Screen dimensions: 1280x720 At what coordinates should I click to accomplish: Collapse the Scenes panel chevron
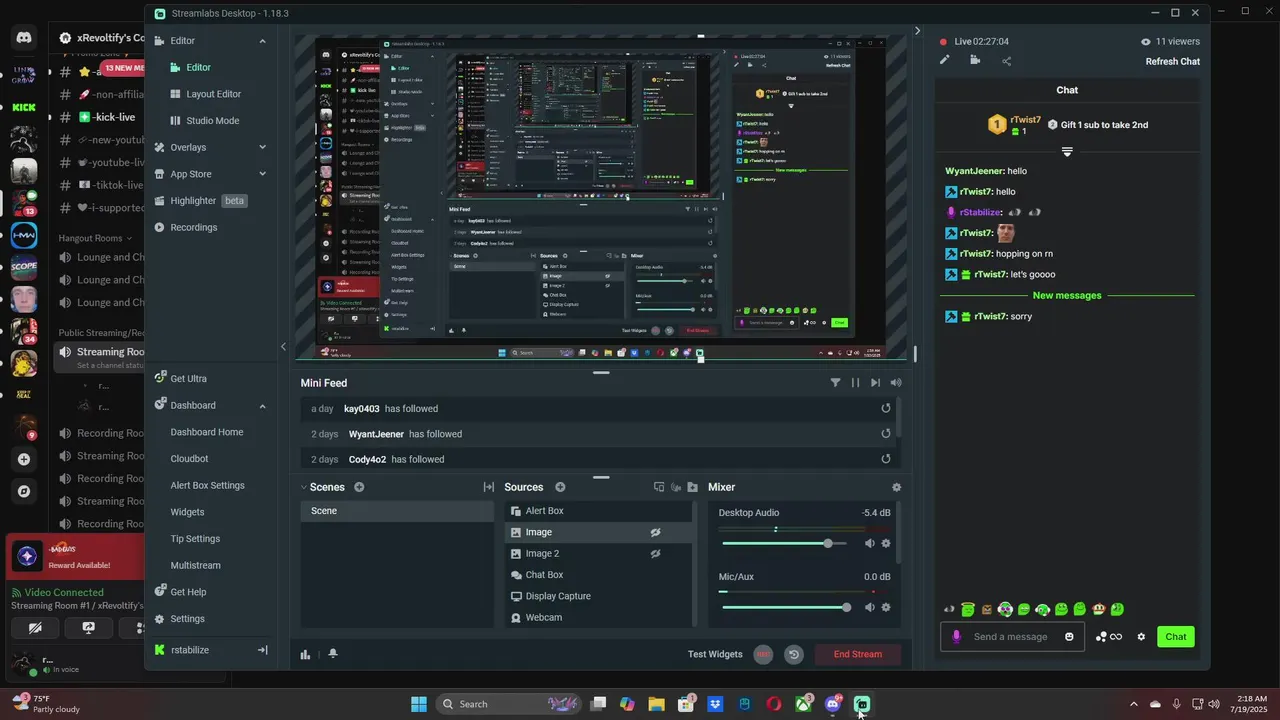[x=303, y=487]
